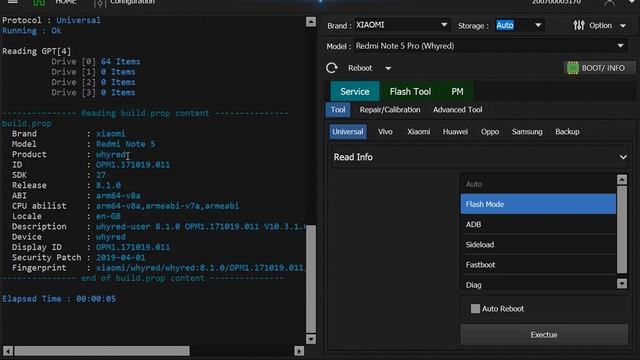Image resolution: width=640 pixels, height=360 pixels.
Task: Click the 'Protocol : Universal' log line
Action: [x=51, y=20]
